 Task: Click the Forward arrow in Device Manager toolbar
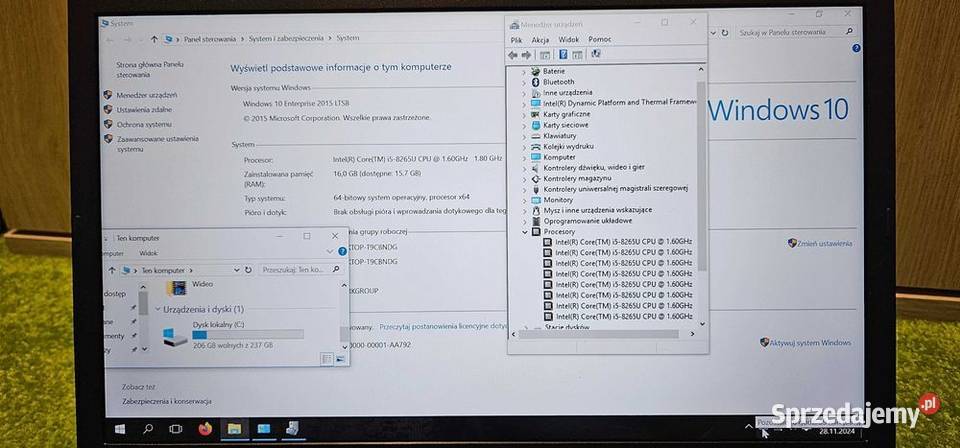pos(526,55)
